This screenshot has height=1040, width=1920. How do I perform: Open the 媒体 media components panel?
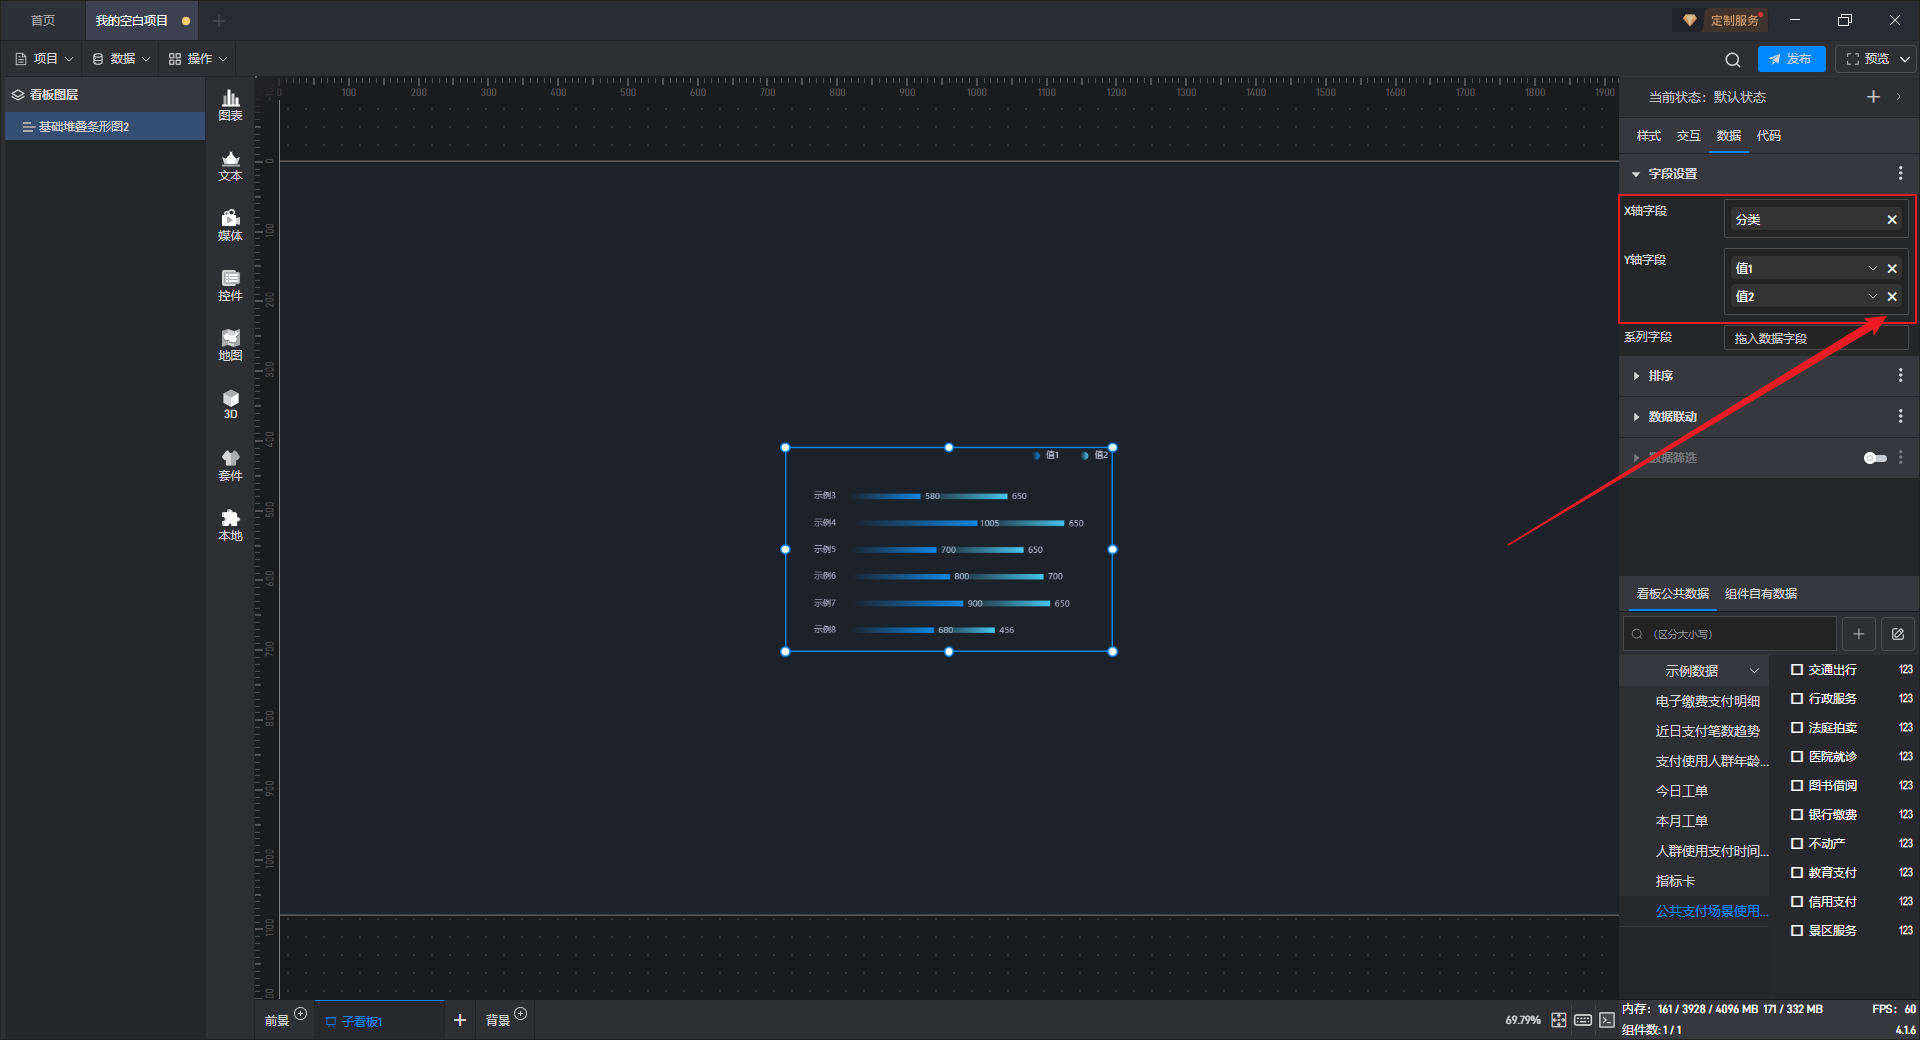point(230,225)
